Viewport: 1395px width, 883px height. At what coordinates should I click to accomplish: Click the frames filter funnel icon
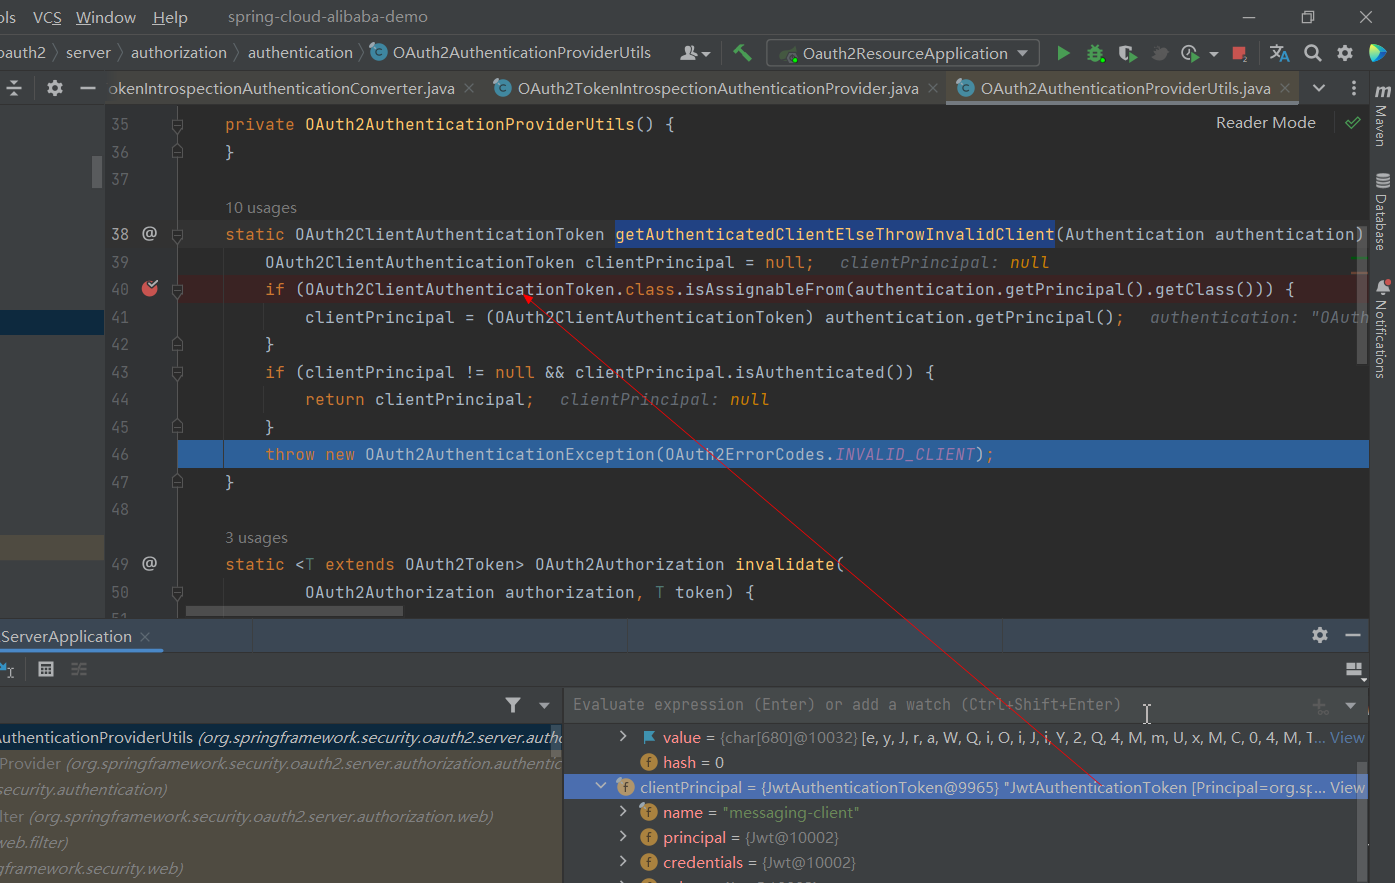point(513,705)
